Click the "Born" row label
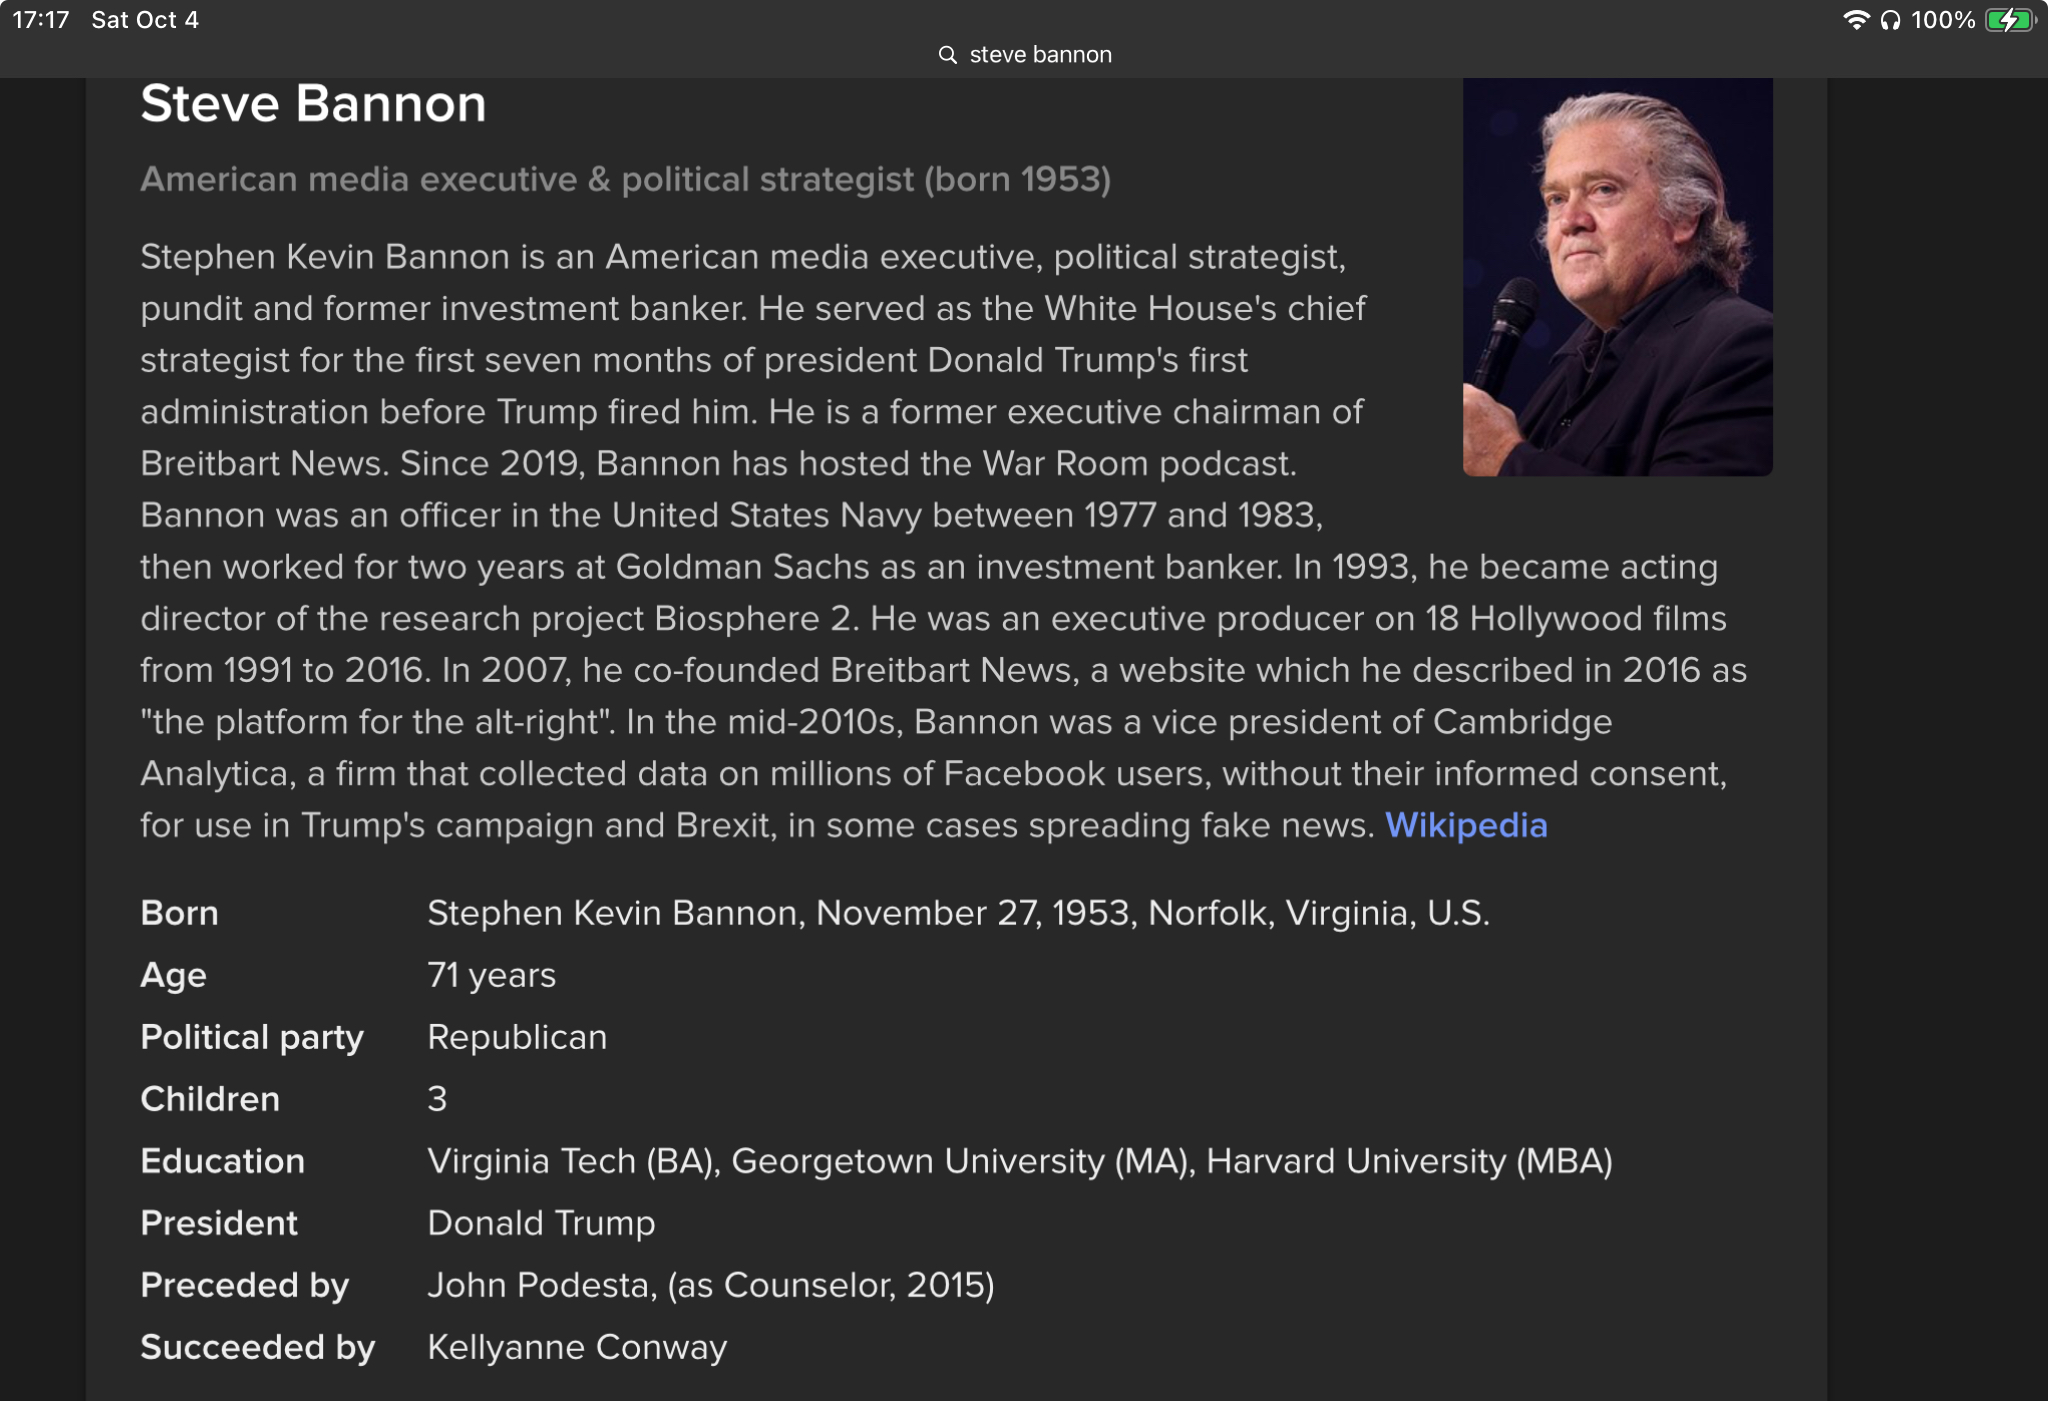Viewport: 2048px width, 1401px height. [x=179, y=913]
